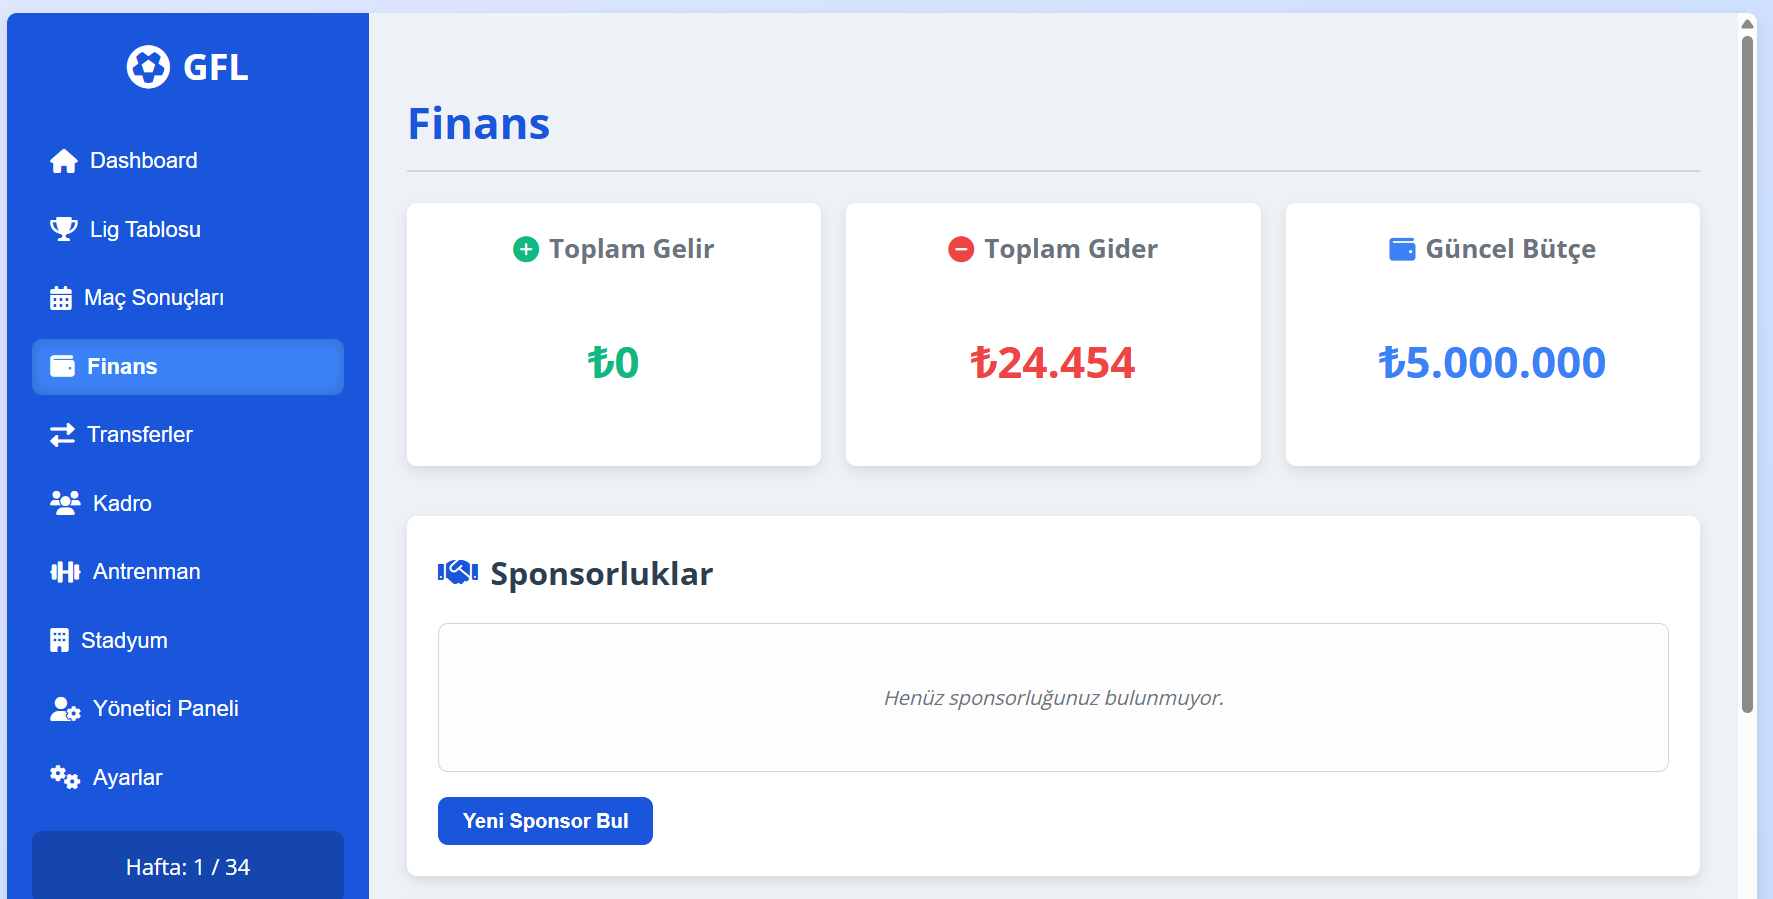Click the Dashboard home icon

(x=64, y=161)
